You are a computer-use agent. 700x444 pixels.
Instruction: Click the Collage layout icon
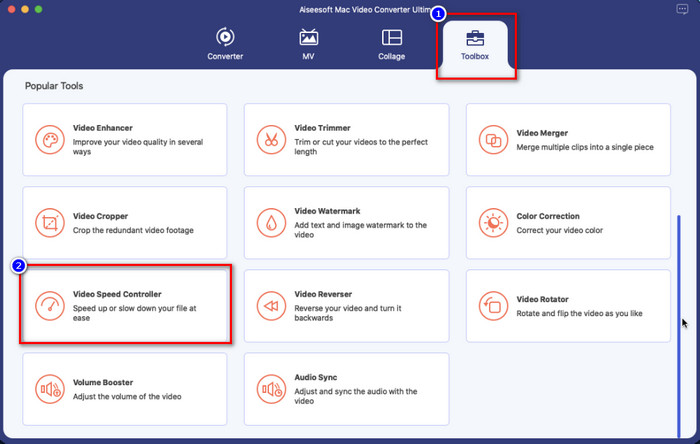click(x=392, y=37)
